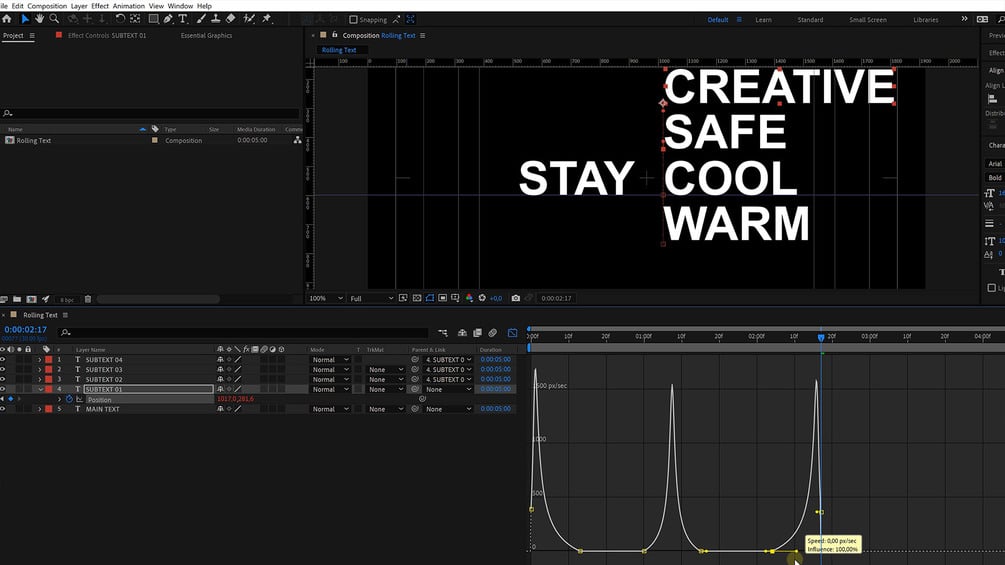The image size is (1005, 565).
Task: Open the channel and color management icon
Action: click(x=469, y=298)
